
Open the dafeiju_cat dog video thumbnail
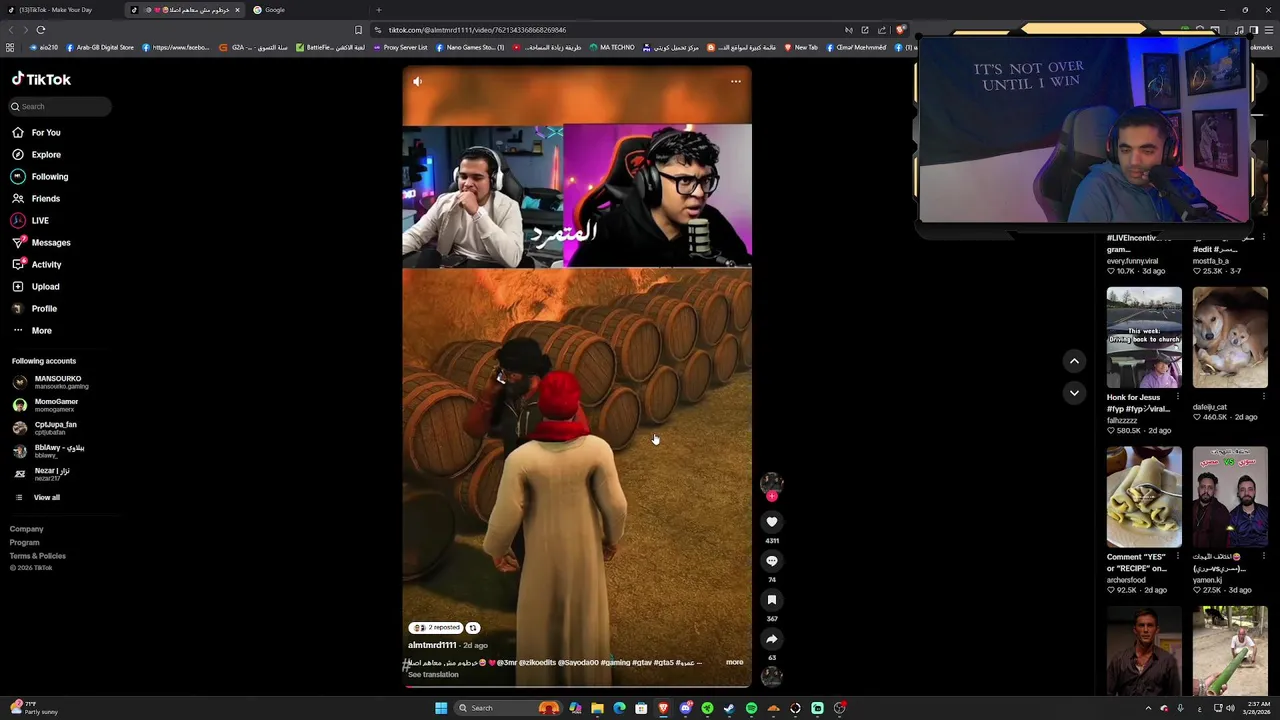1230,338
